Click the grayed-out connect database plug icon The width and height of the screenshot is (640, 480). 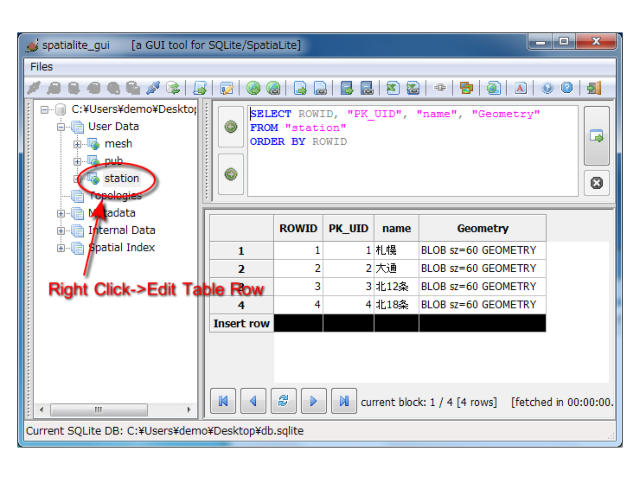point(34,88)
